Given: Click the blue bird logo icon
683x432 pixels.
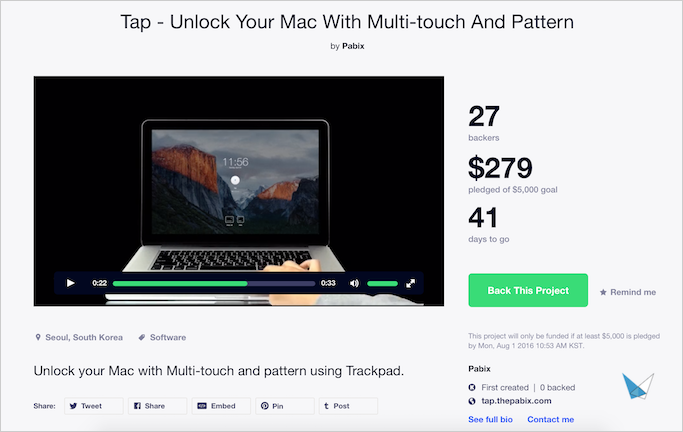Looking at the screenshot, I should (638, 385).
